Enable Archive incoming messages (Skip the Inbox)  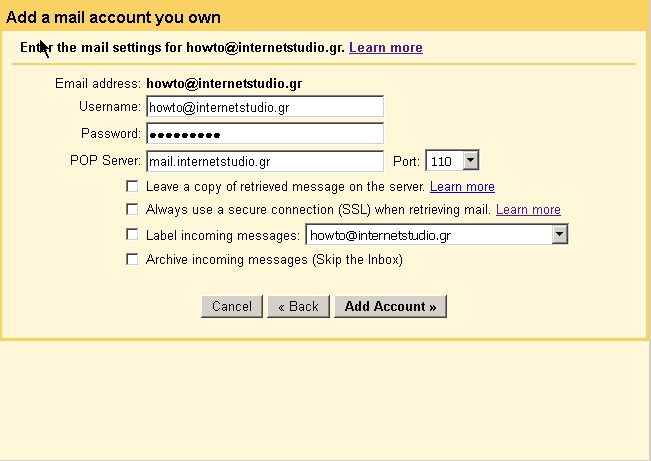pyautogui.click(x=132, y=260)
